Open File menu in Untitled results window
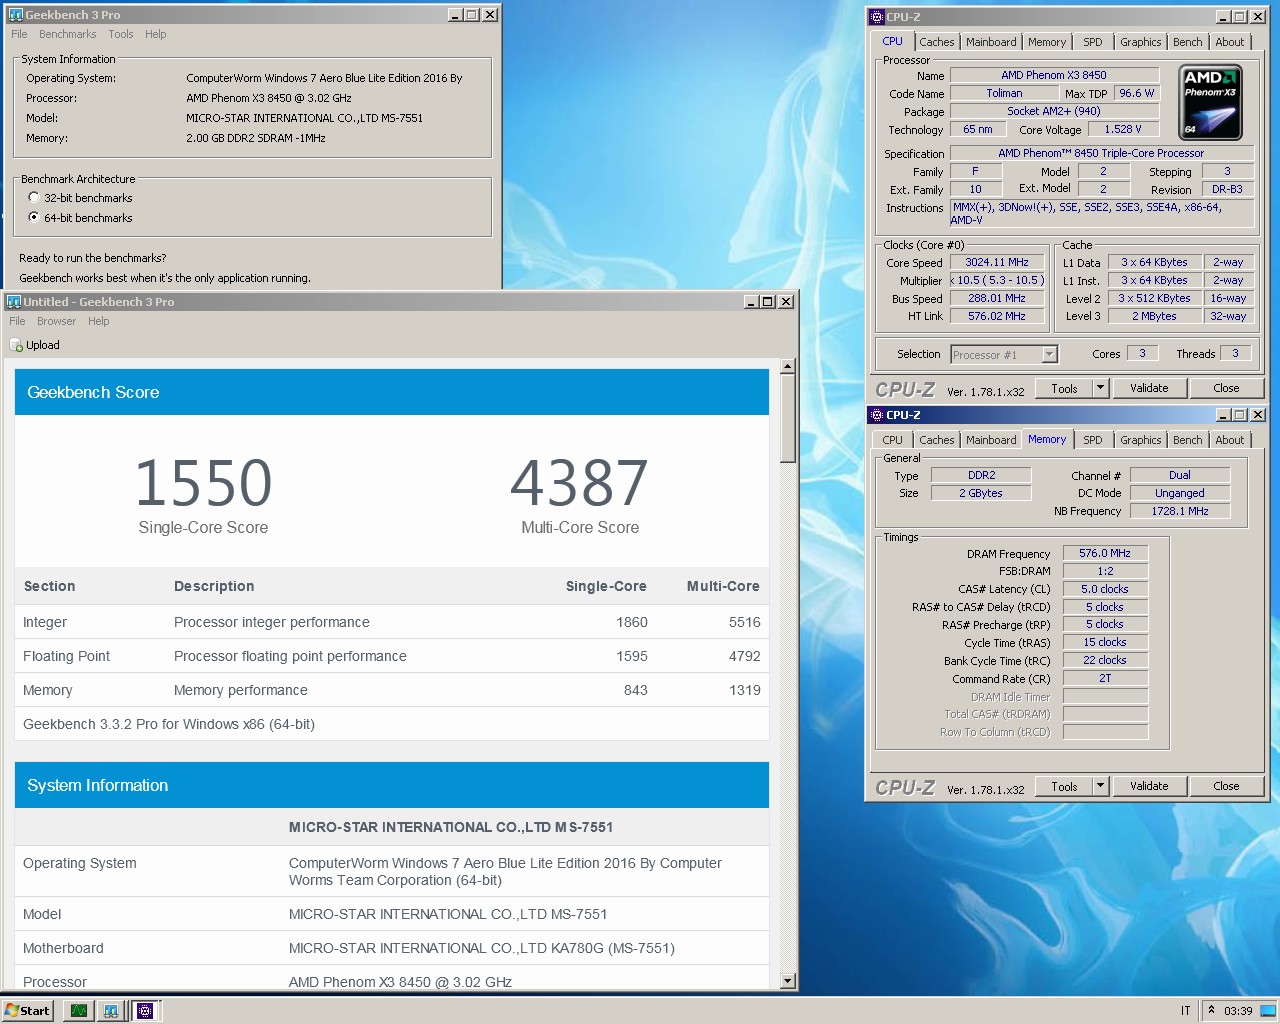1280x1024 pixels. [x=18, y=321]
